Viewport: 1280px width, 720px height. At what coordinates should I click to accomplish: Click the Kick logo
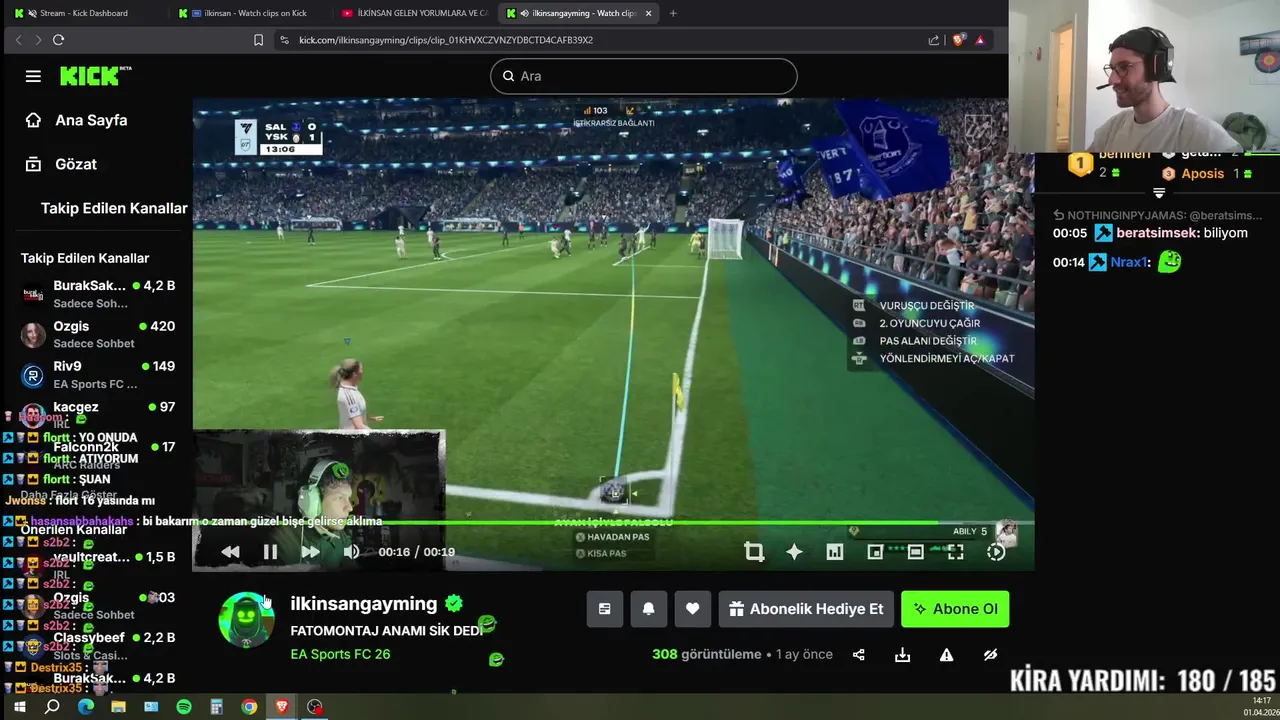[x=95, y=76]
